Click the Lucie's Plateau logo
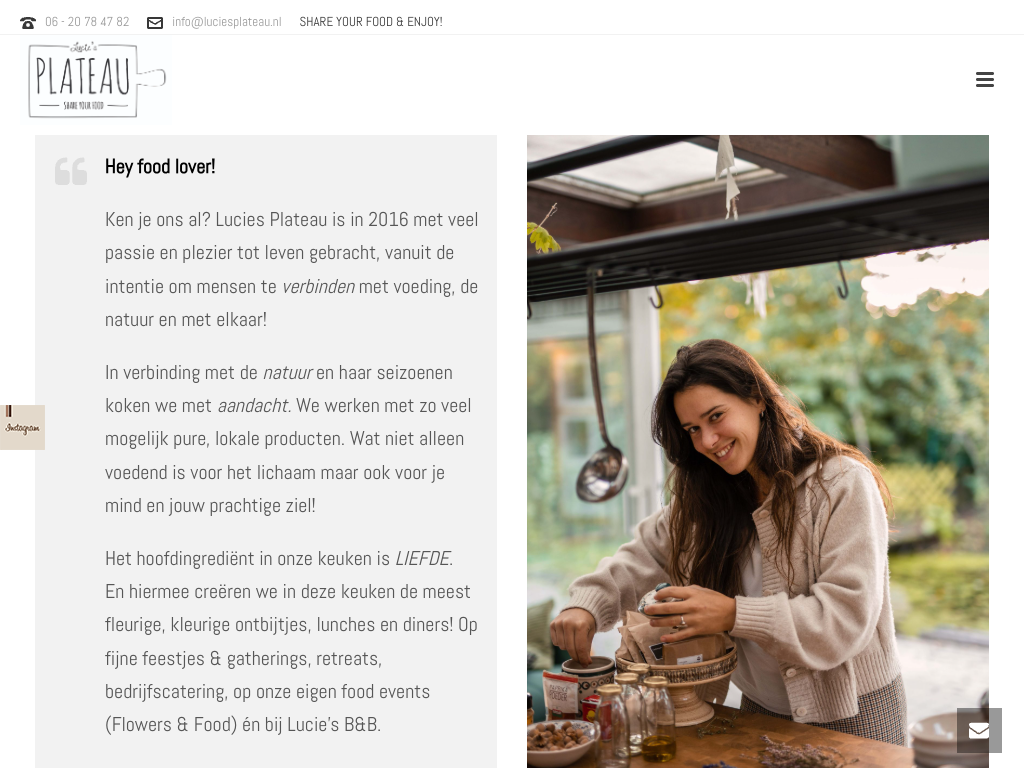This screenshot has width=1024, height=768. coord(97,80)
